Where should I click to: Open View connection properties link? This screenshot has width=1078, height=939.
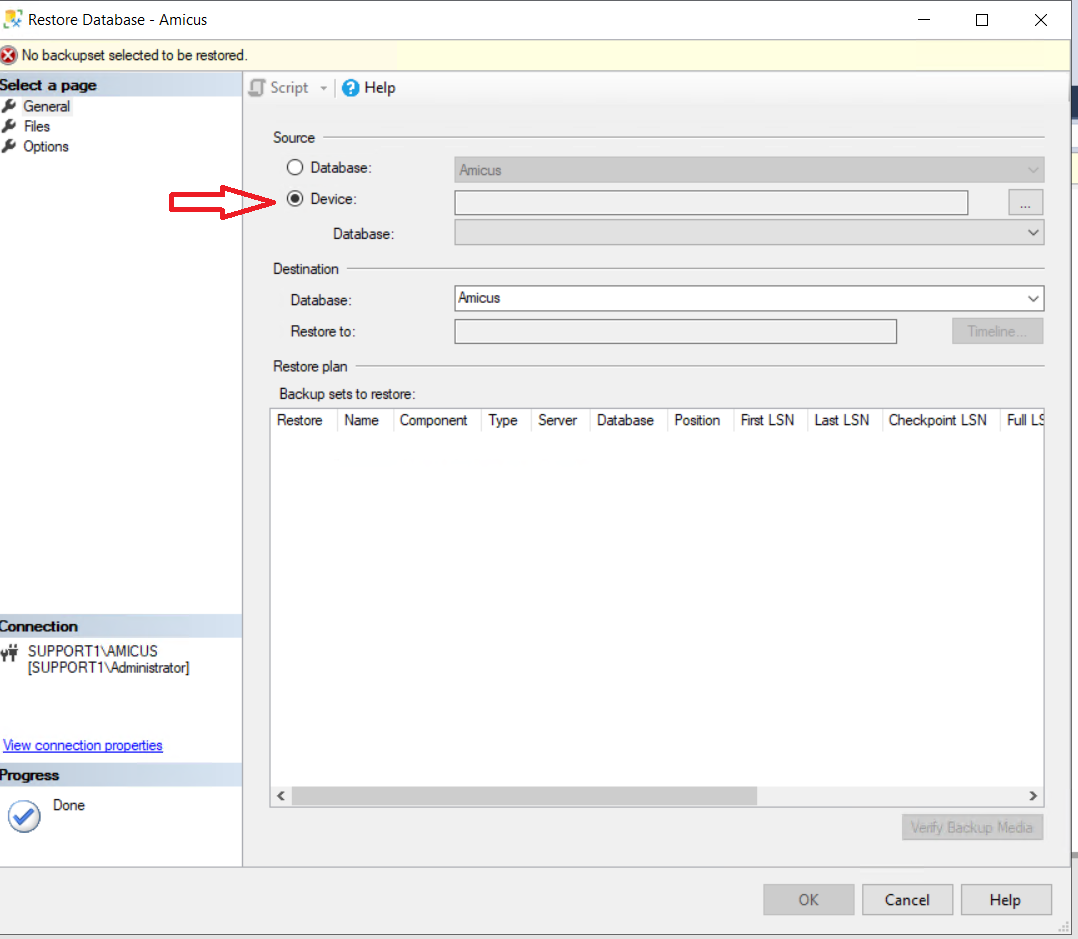pos(82,745)
